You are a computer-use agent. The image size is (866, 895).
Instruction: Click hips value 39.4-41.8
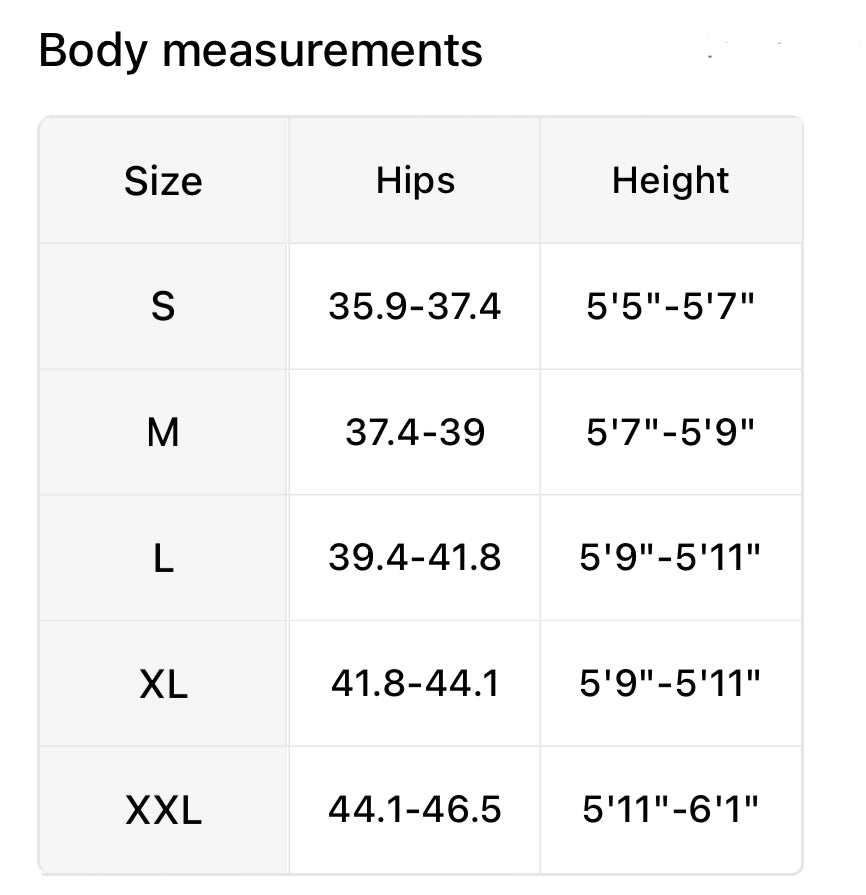tap(415, 558)
